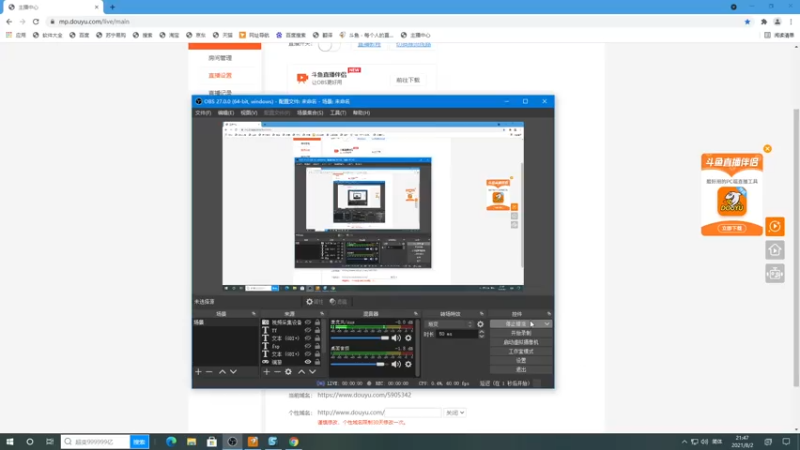Image resolution: width=800 pixels, height=450 pixels.
Task: Undock the Controls panel header icon
Action: click(x=549, y=314)
